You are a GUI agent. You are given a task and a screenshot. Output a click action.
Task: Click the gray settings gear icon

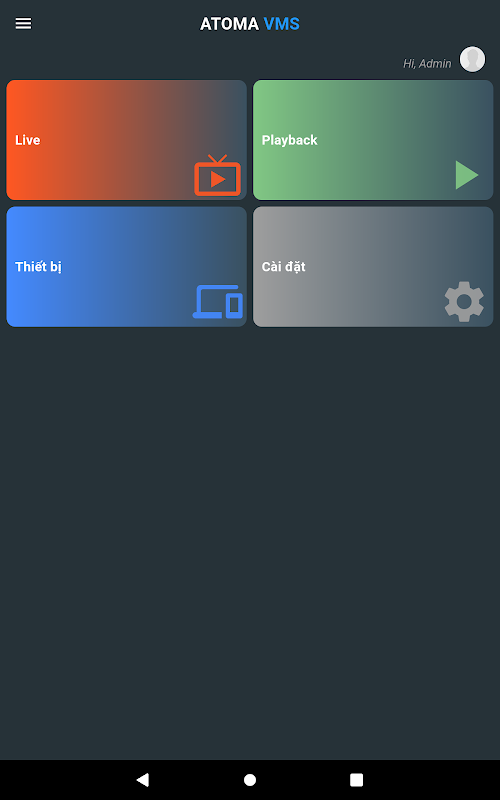point(464,302)
